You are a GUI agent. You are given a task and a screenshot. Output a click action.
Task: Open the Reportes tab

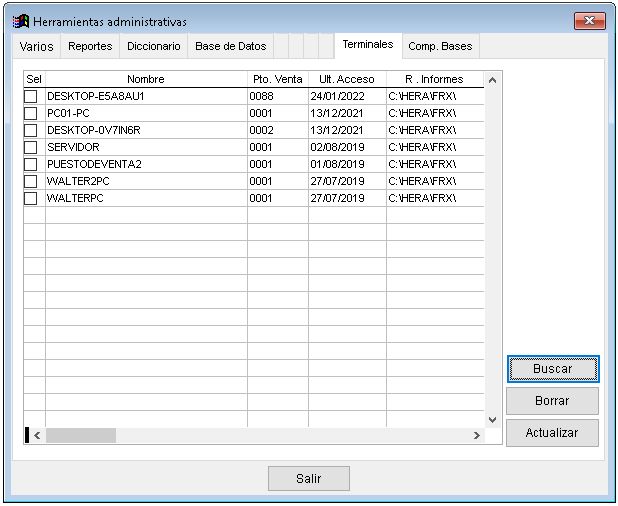pyautogui.click(x=90, y=47)
